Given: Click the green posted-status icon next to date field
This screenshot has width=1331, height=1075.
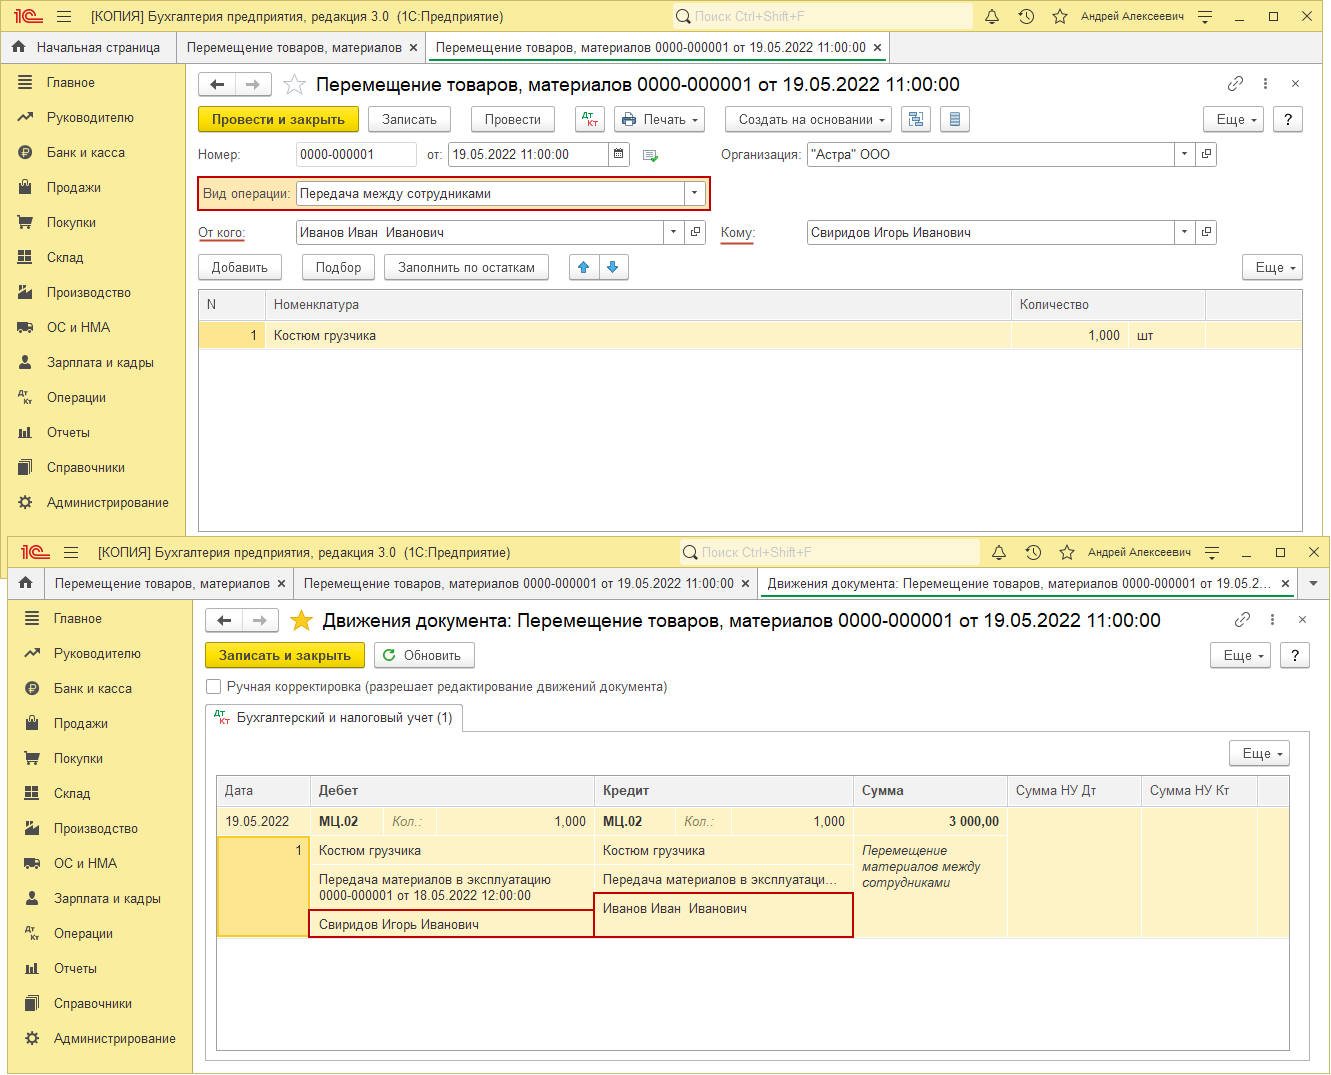Looking at the screenshot, I should (x=650, y=155).
